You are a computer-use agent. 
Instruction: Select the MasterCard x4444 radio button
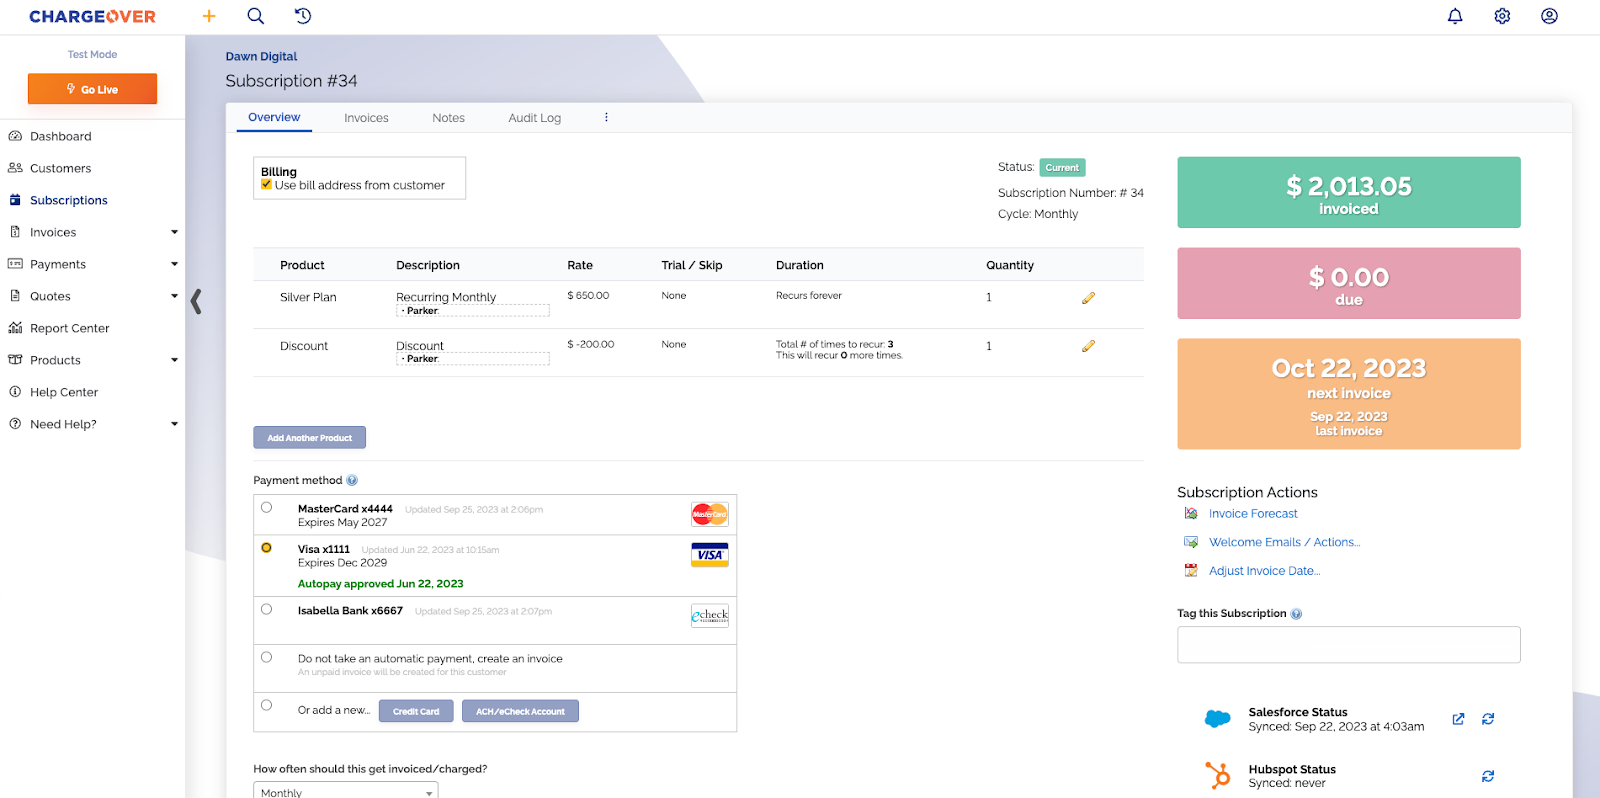click(266, 507)
